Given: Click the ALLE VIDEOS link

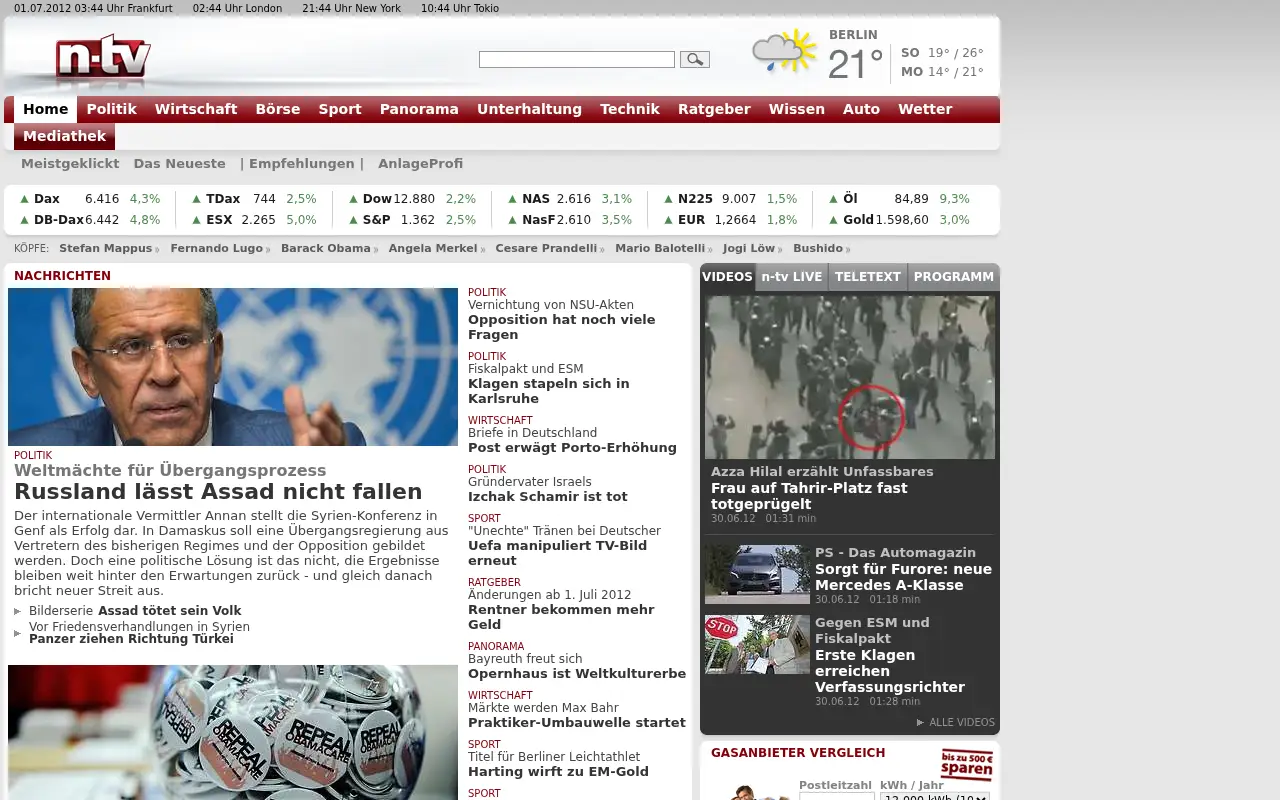Looking at the screenshot, I should [x=962, y=723].
